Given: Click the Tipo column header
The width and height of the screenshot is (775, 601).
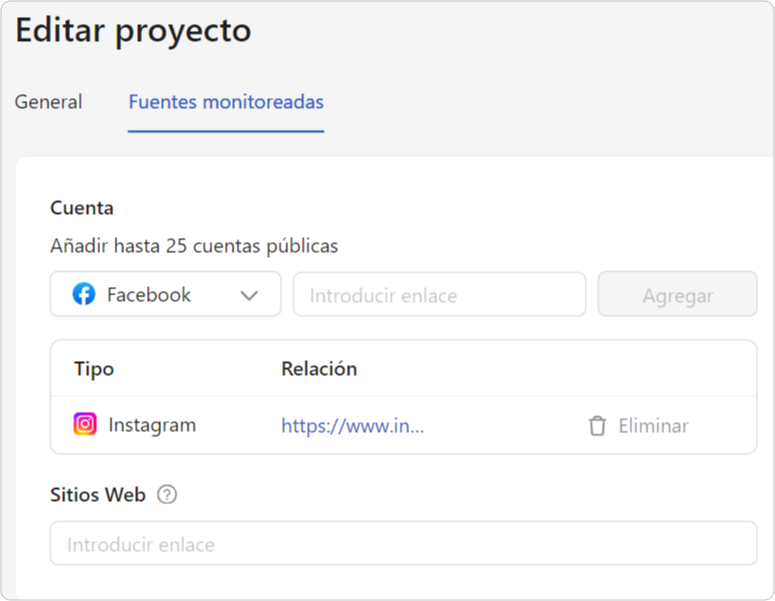Looking at the screenshot, I should (x=94, y=369).
